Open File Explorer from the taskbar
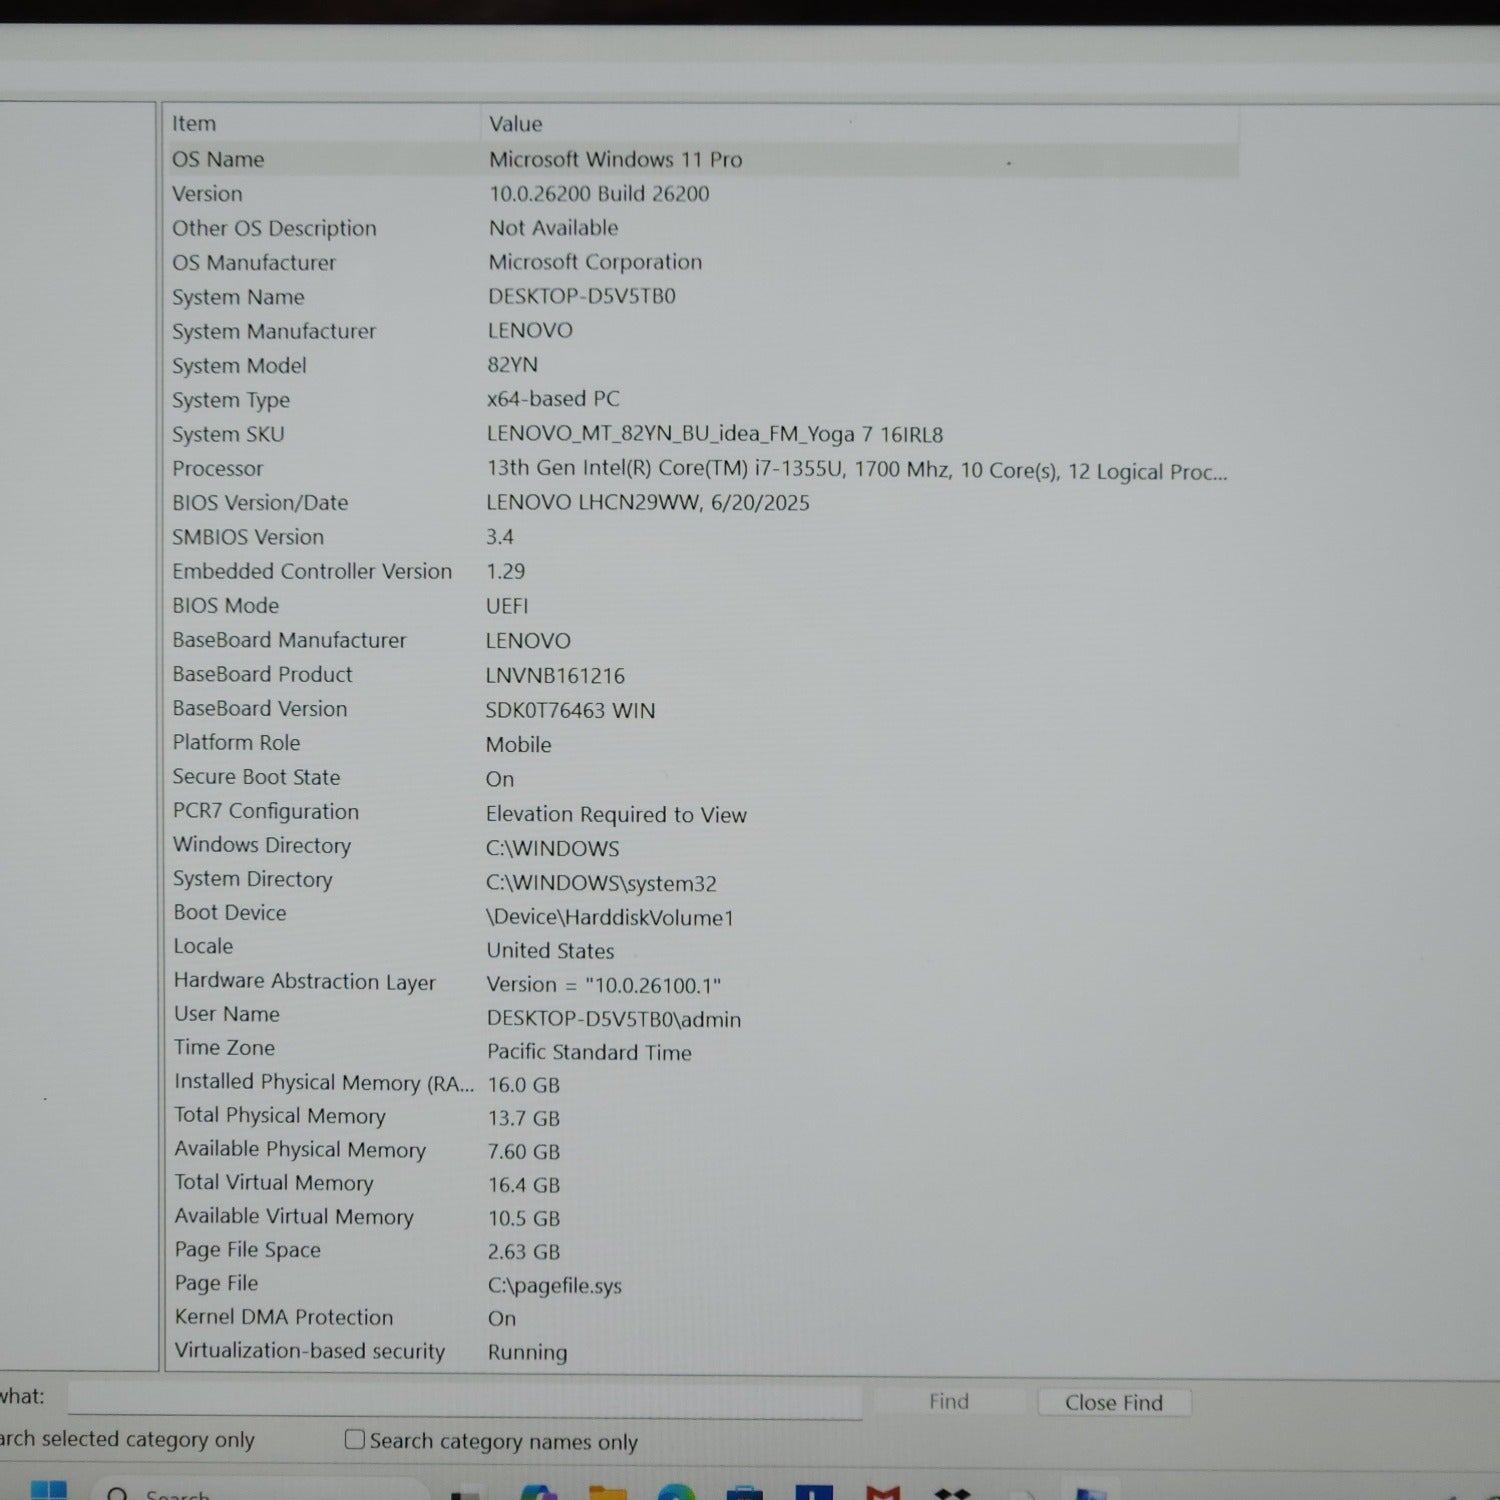This screenshot has width=1500, height=1500. click(608, 1493)
